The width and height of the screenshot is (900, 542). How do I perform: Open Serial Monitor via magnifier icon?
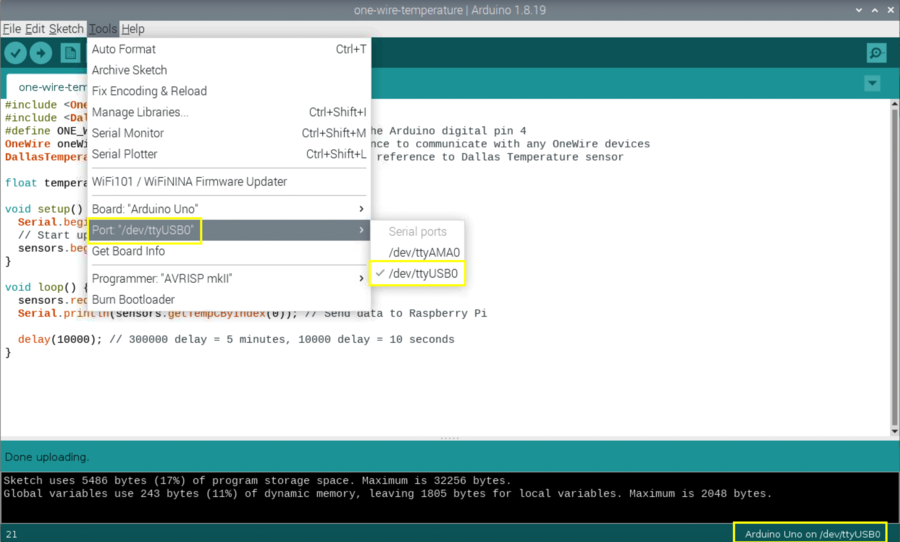pos(876,54)
